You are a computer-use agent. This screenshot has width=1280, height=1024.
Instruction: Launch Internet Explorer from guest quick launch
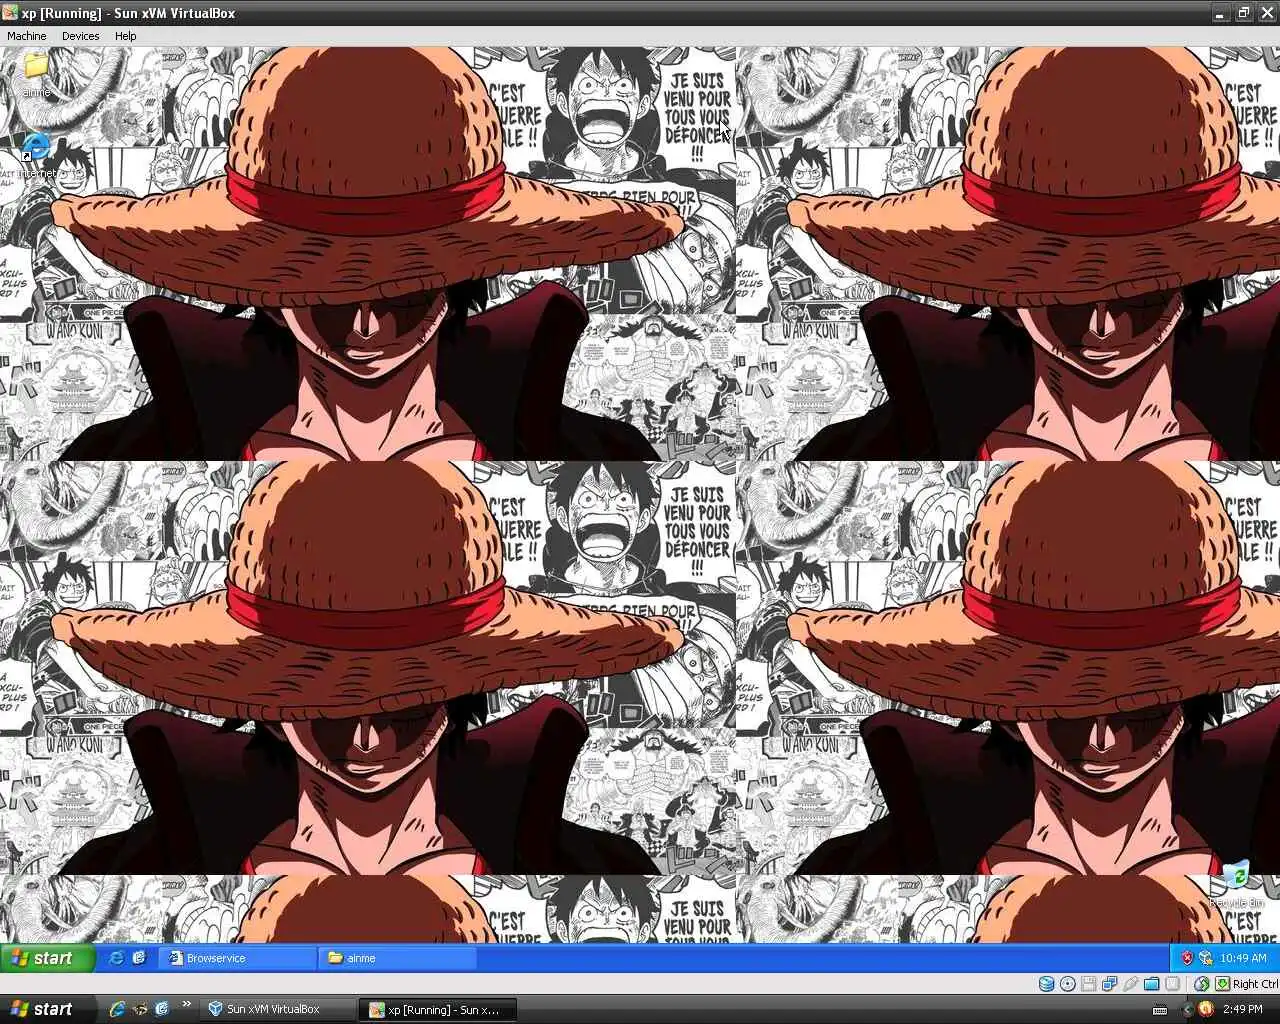[x=116, y=958]
